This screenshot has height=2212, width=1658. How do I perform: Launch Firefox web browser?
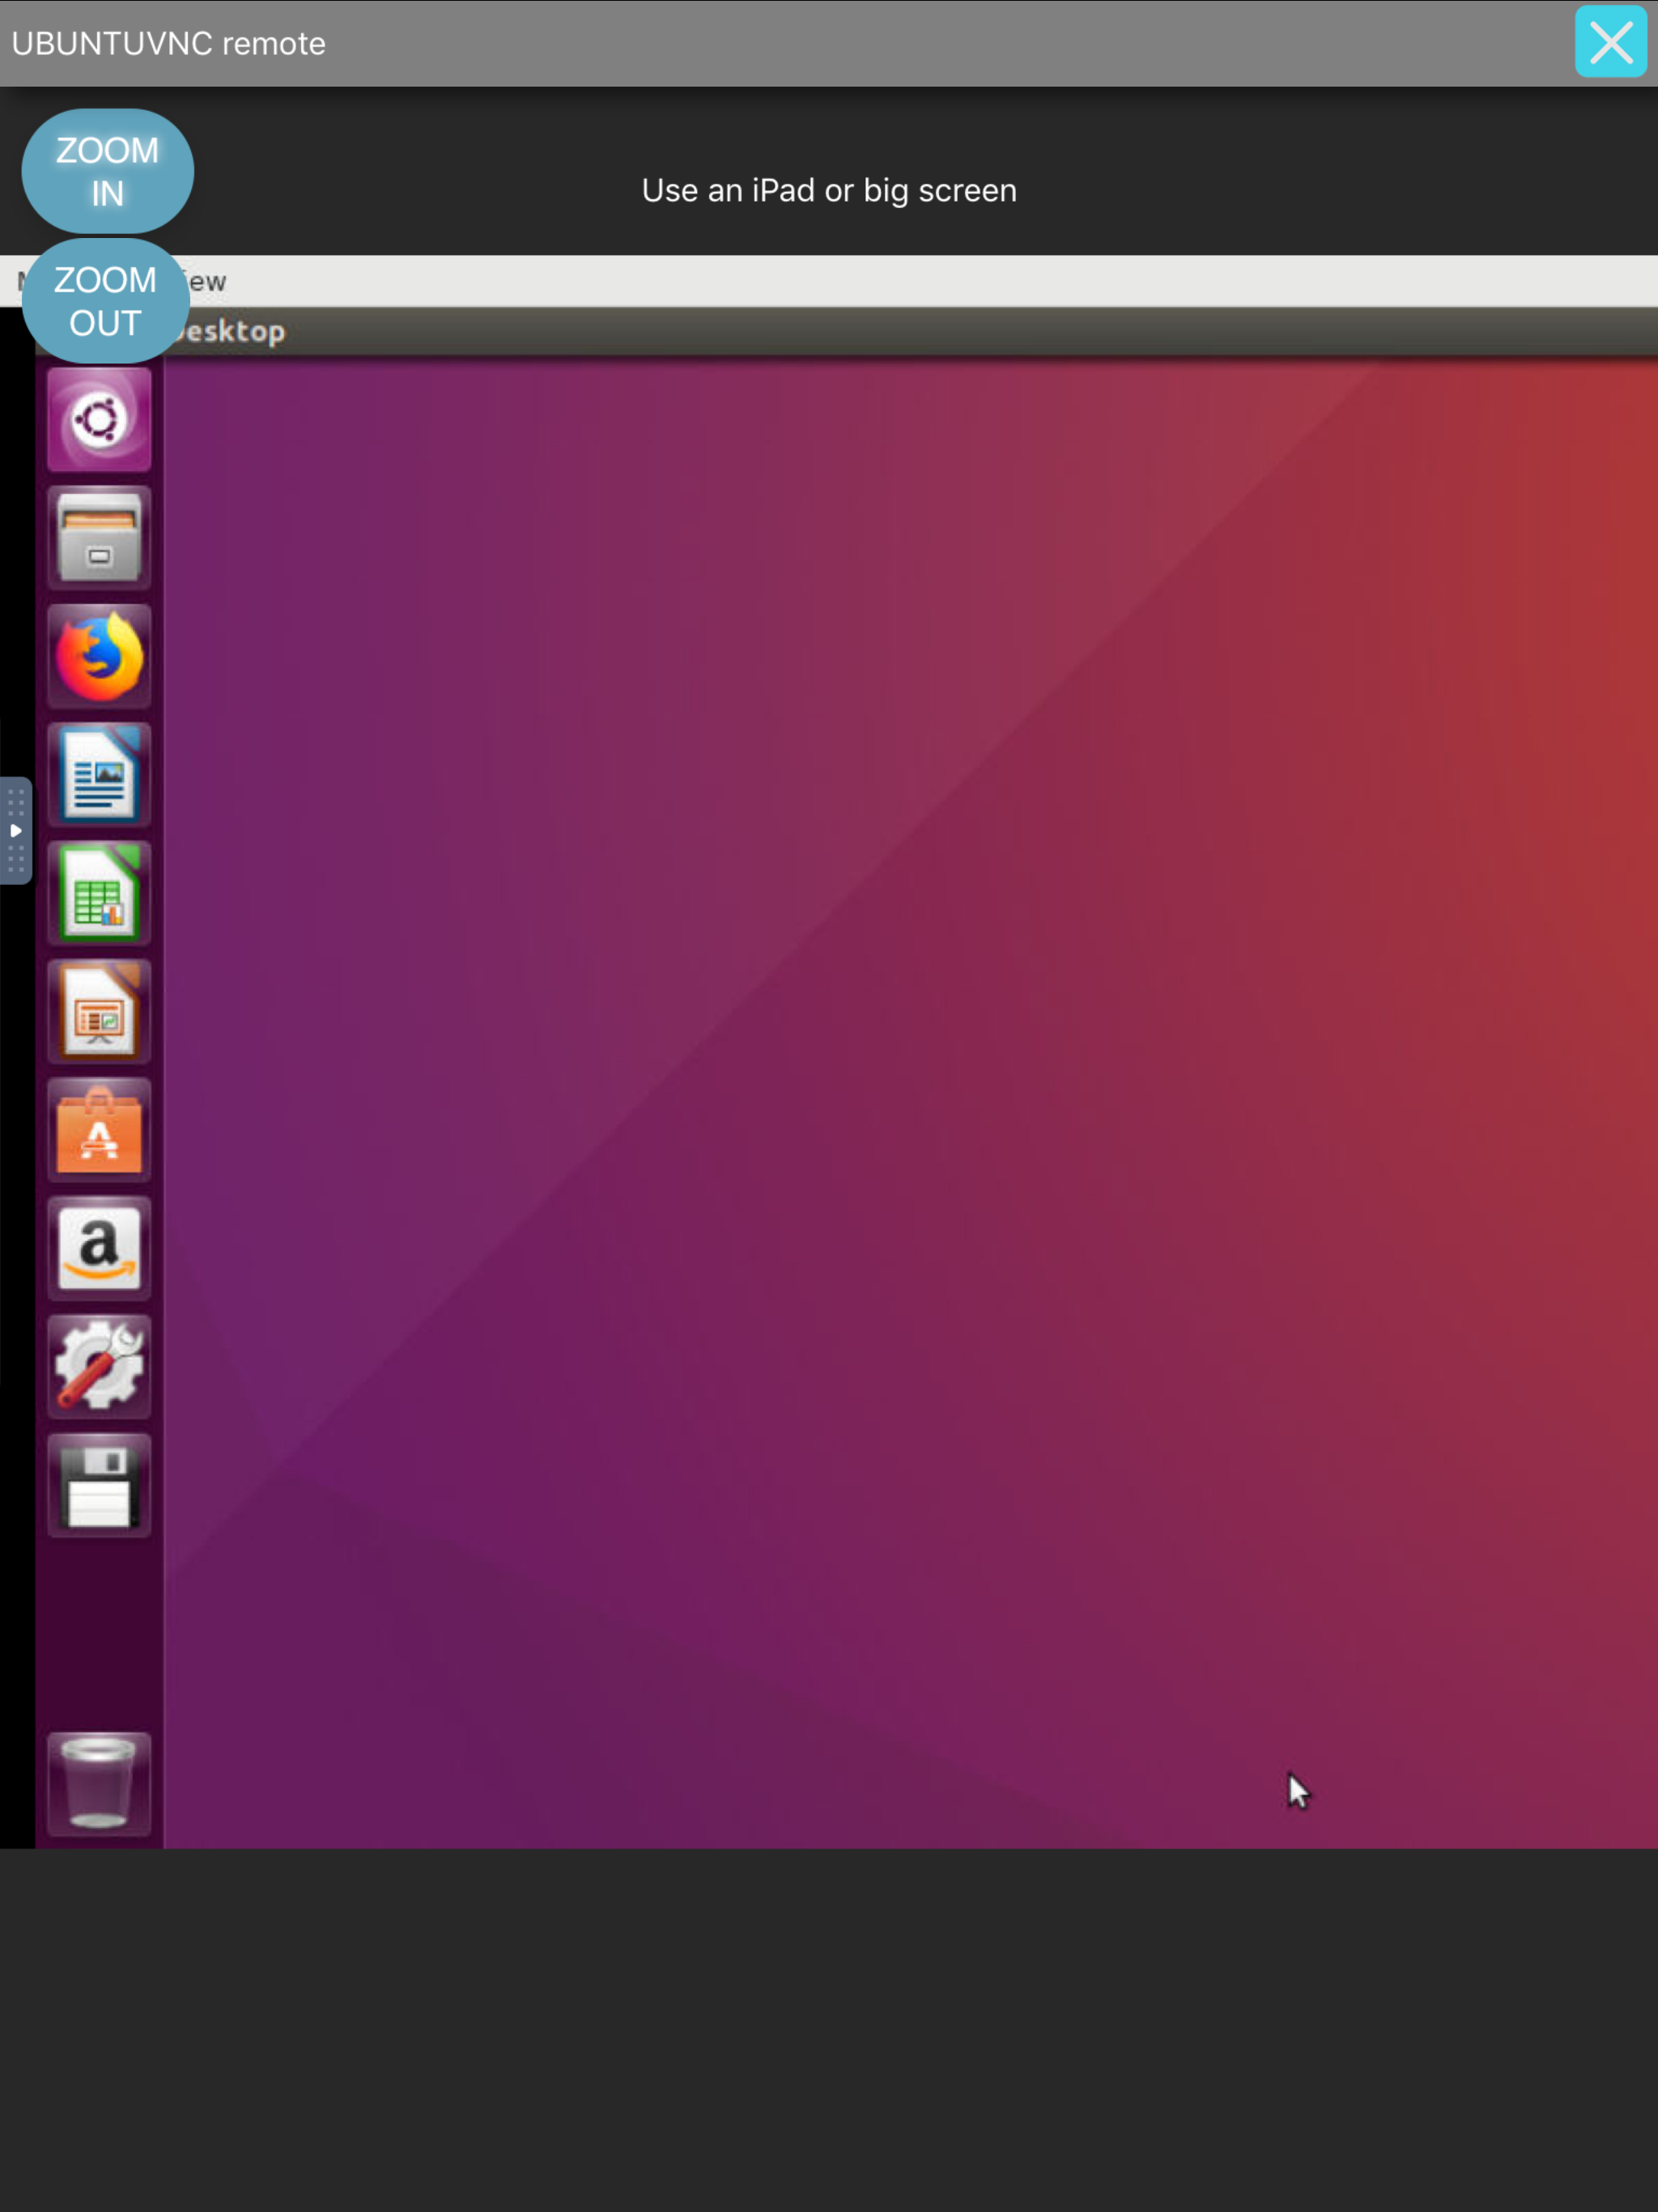click(99, 657)
